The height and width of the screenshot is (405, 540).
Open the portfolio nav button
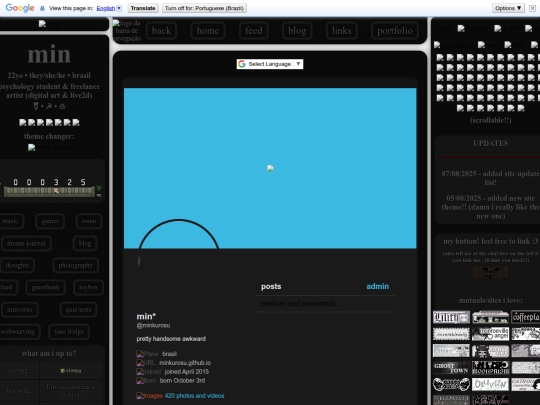pyautogui.click(x=395, y=31)
